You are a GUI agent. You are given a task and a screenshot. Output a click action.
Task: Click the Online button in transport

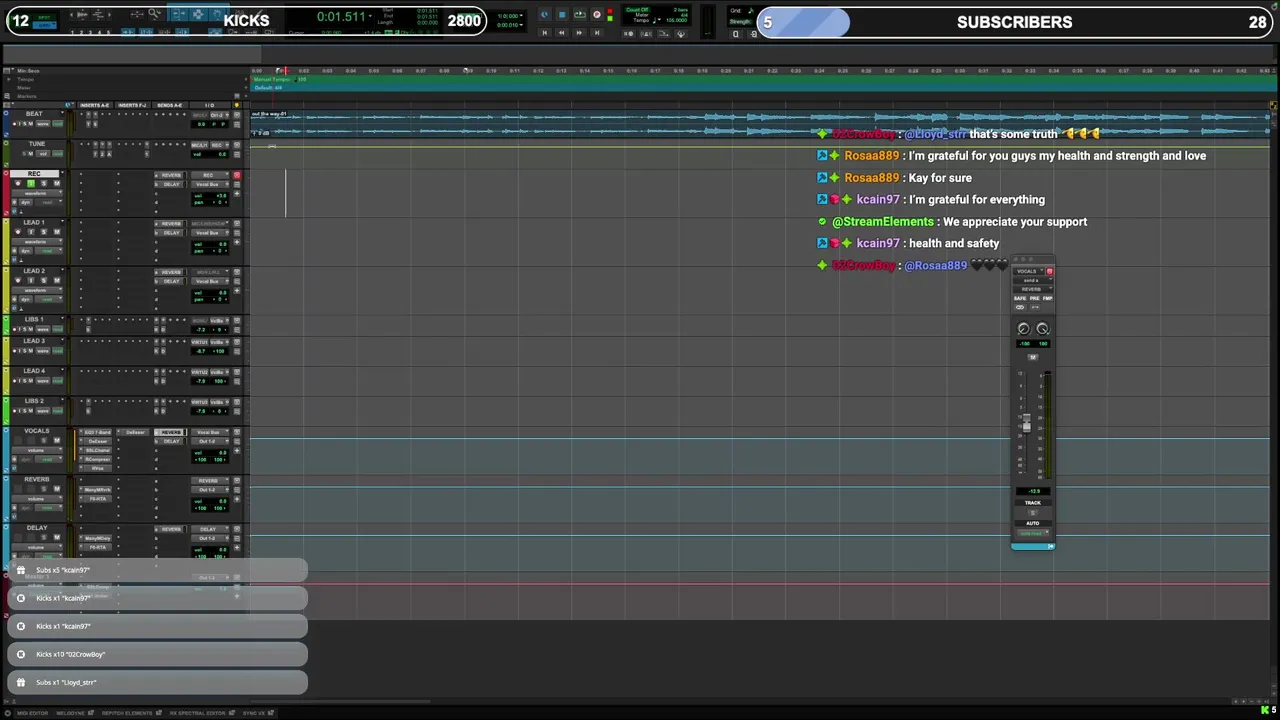point(545,15)
